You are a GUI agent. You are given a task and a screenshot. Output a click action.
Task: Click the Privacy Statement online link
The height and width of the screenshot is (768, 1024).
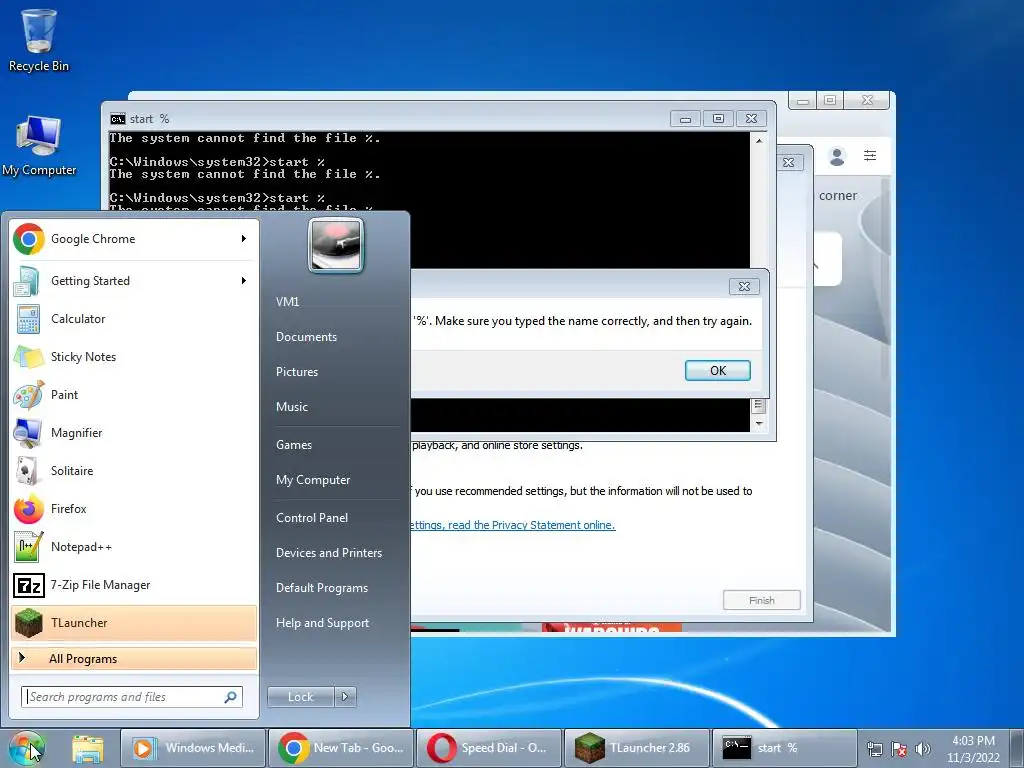pyautogui.click(x=513, y=525)
